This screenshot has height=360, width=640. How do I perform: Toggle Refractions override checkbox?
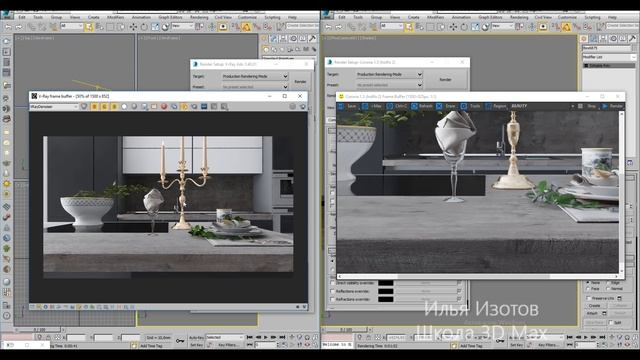(x=332, y=299)
